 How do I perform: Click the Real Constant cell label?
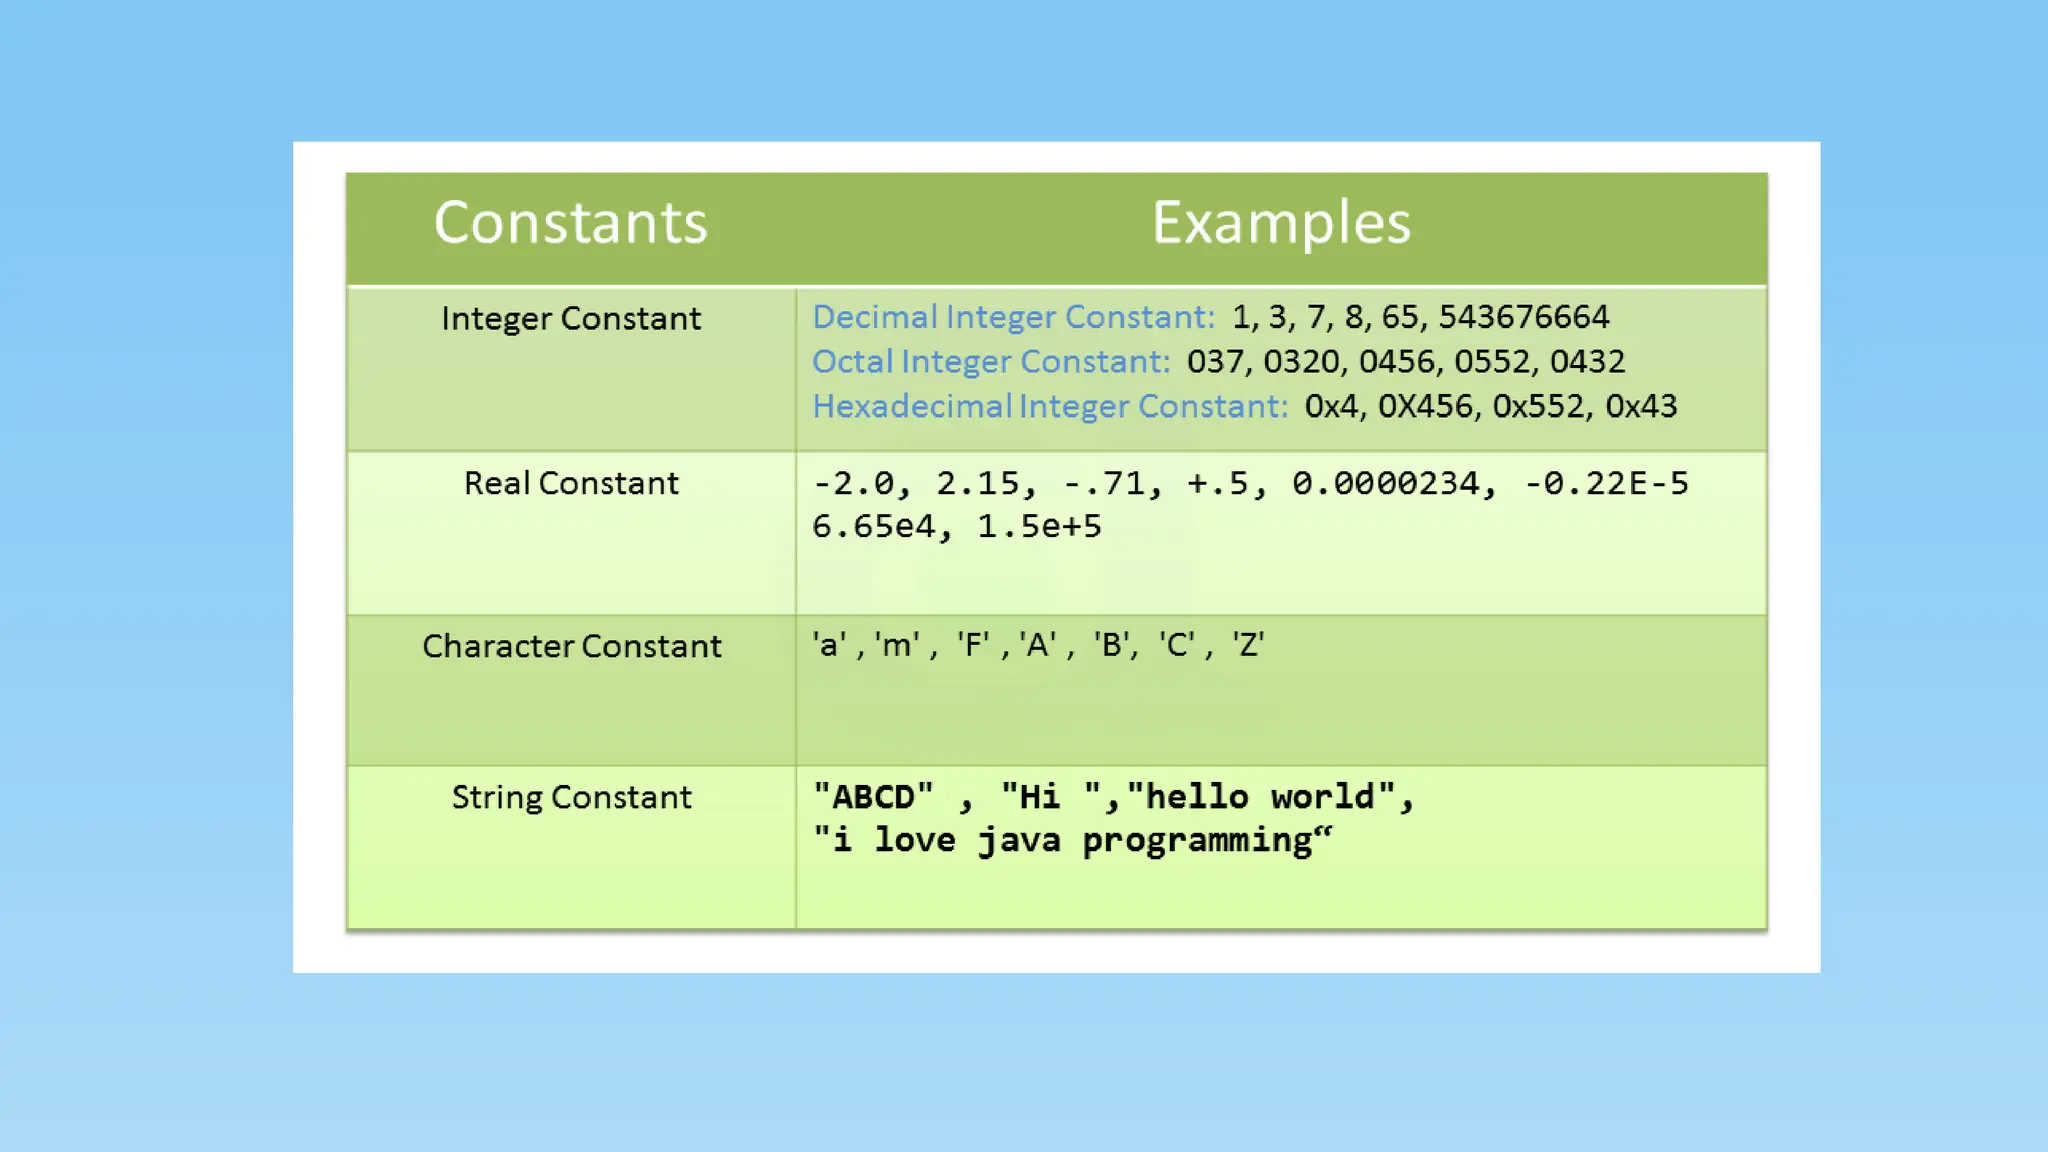coord(571,483)
